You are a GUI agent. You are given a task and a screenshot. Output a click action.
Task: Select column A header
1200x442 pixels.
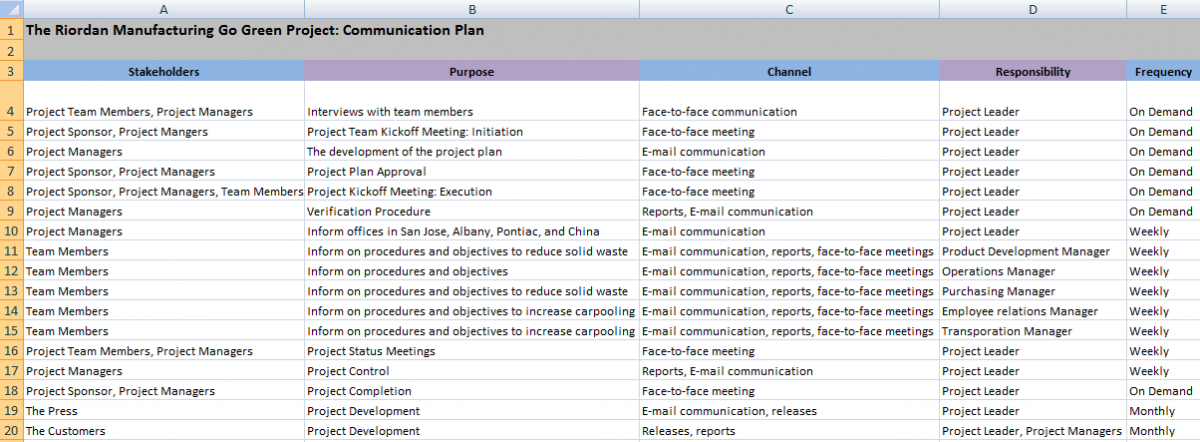point(163,9)
